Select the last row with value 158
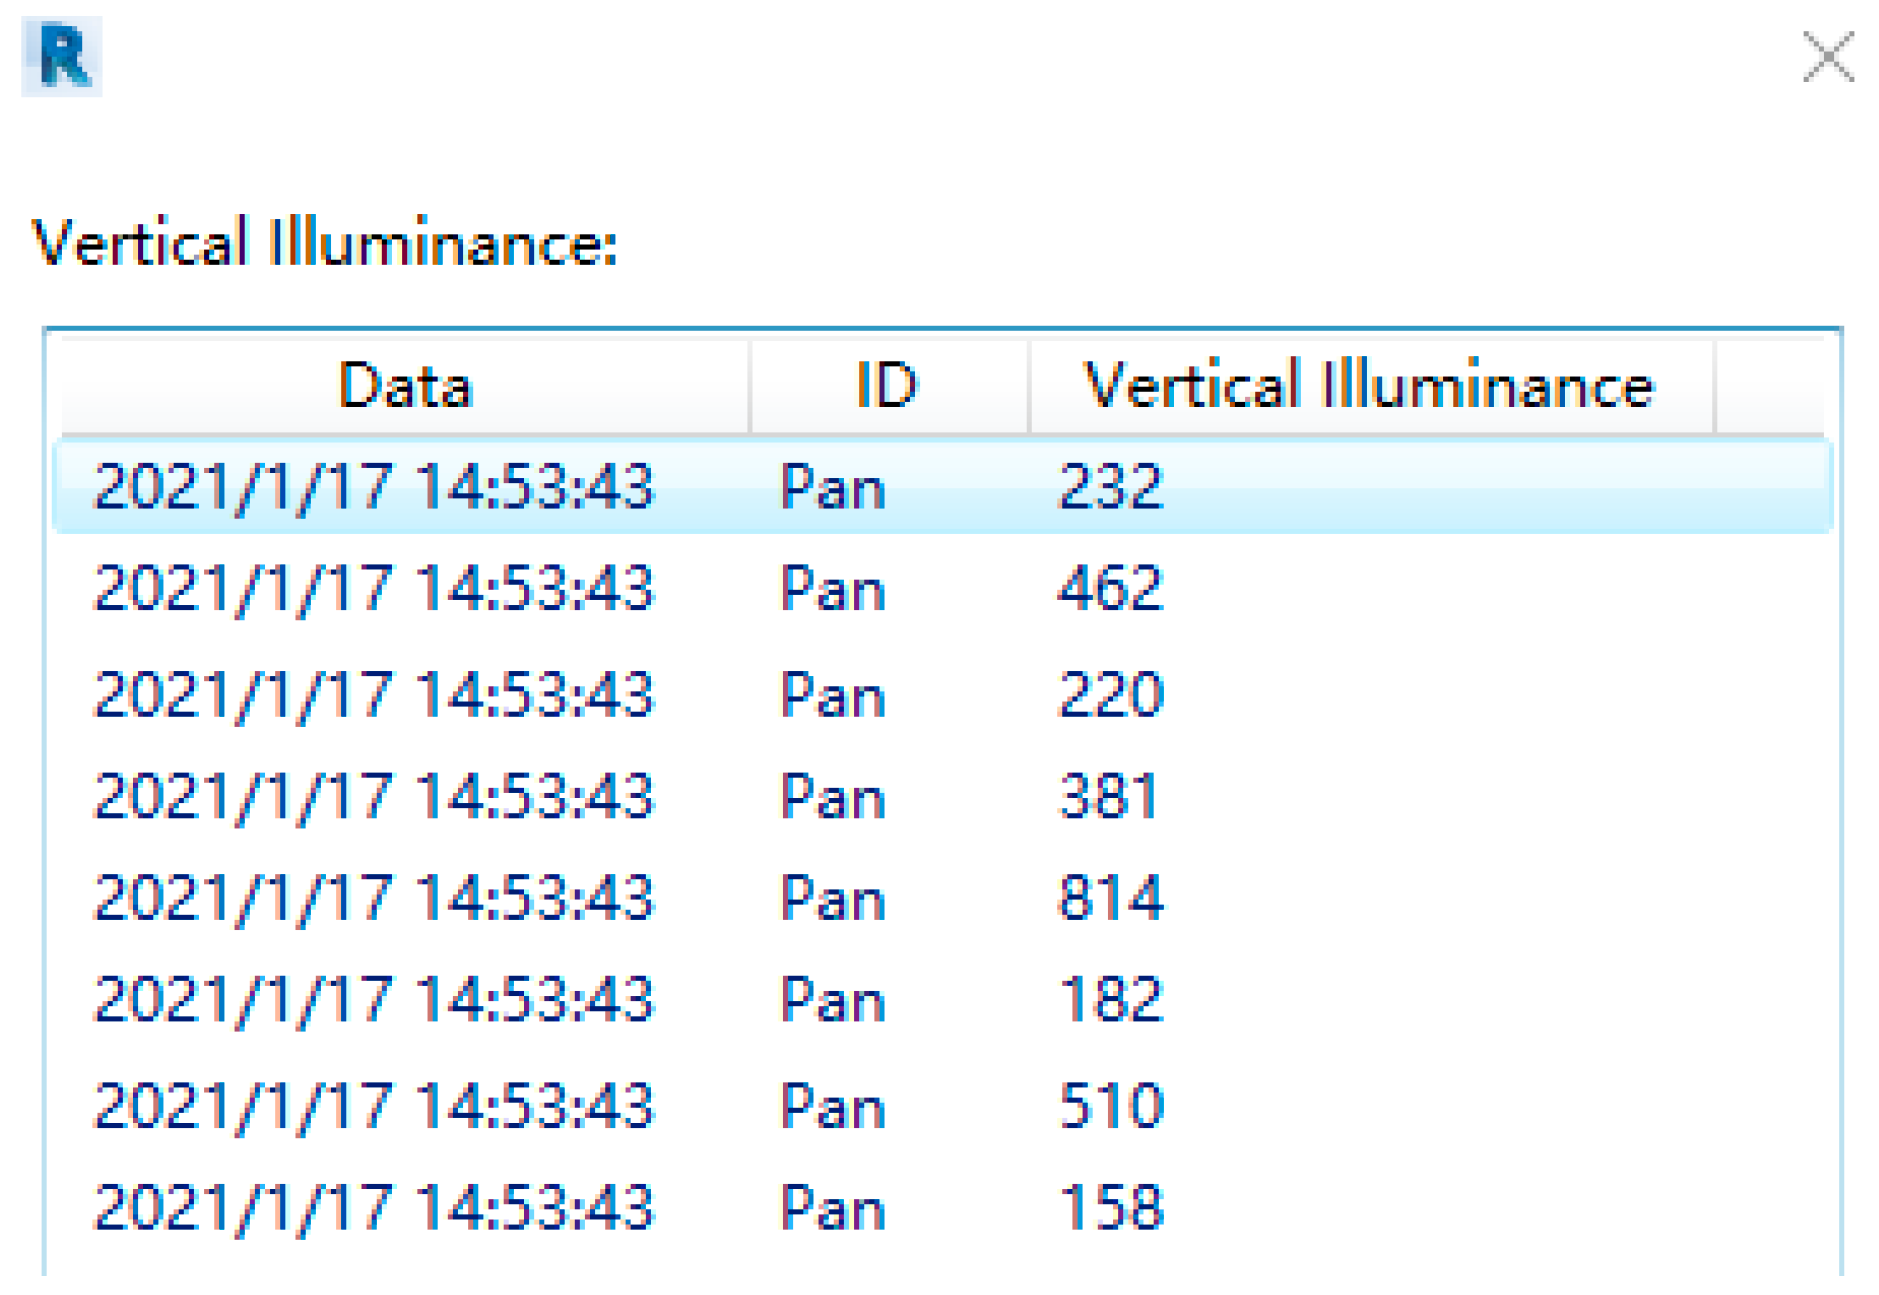 1111,1207
